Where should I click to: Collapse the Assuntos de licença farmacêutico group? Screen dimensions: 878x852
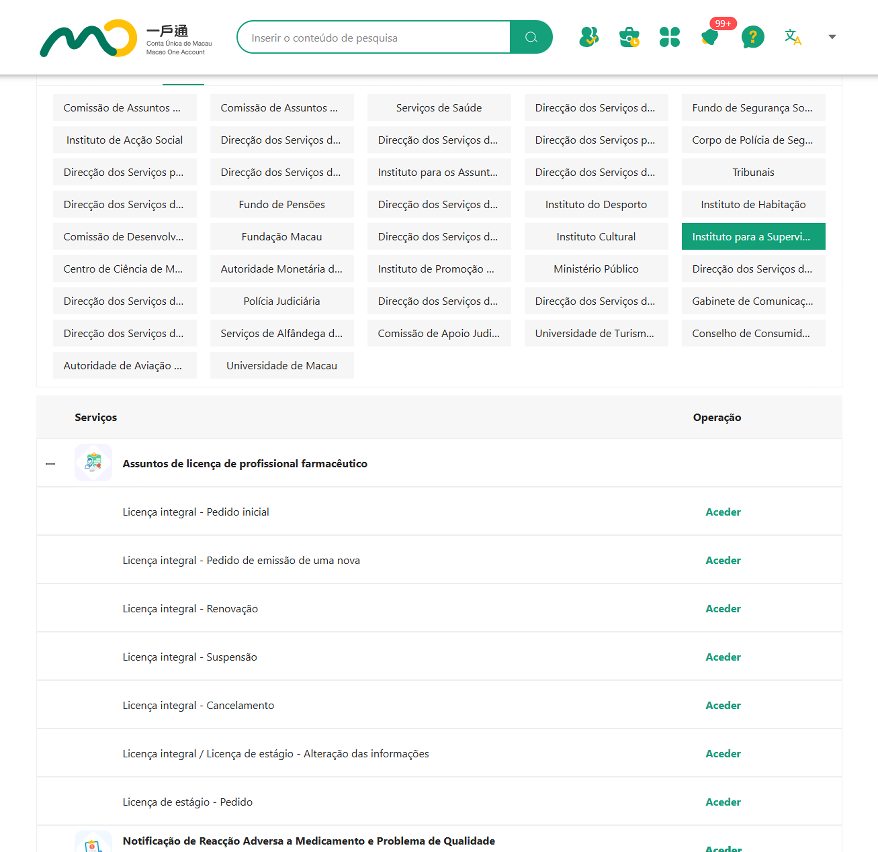(x=50, y=464)
